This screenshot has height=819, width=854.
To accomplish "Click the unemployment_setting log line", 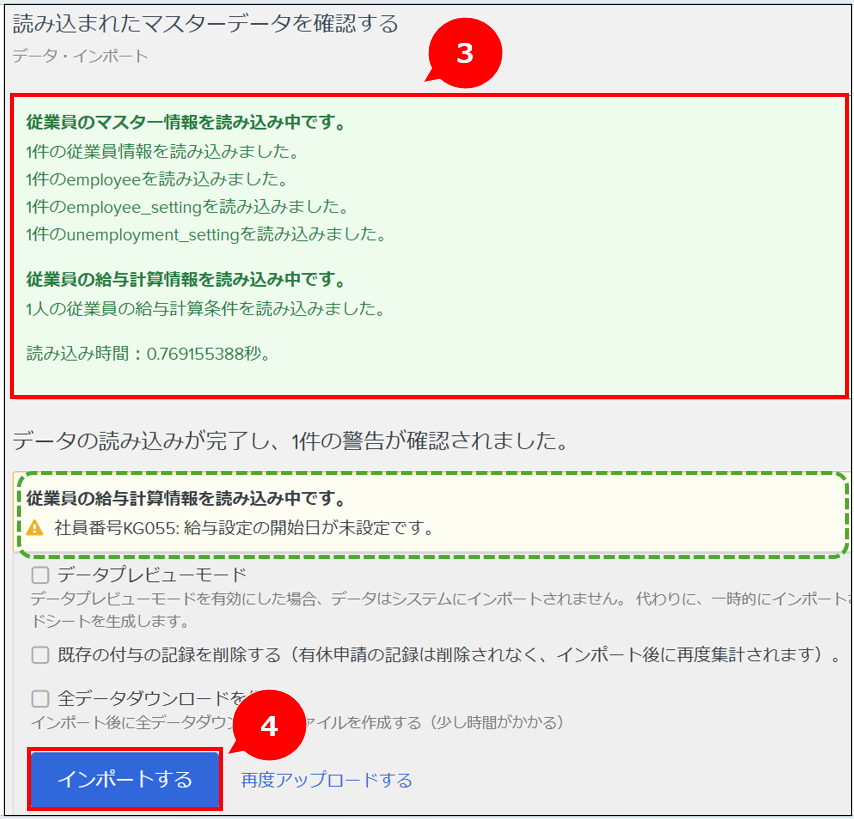I will tap(206, 234).
